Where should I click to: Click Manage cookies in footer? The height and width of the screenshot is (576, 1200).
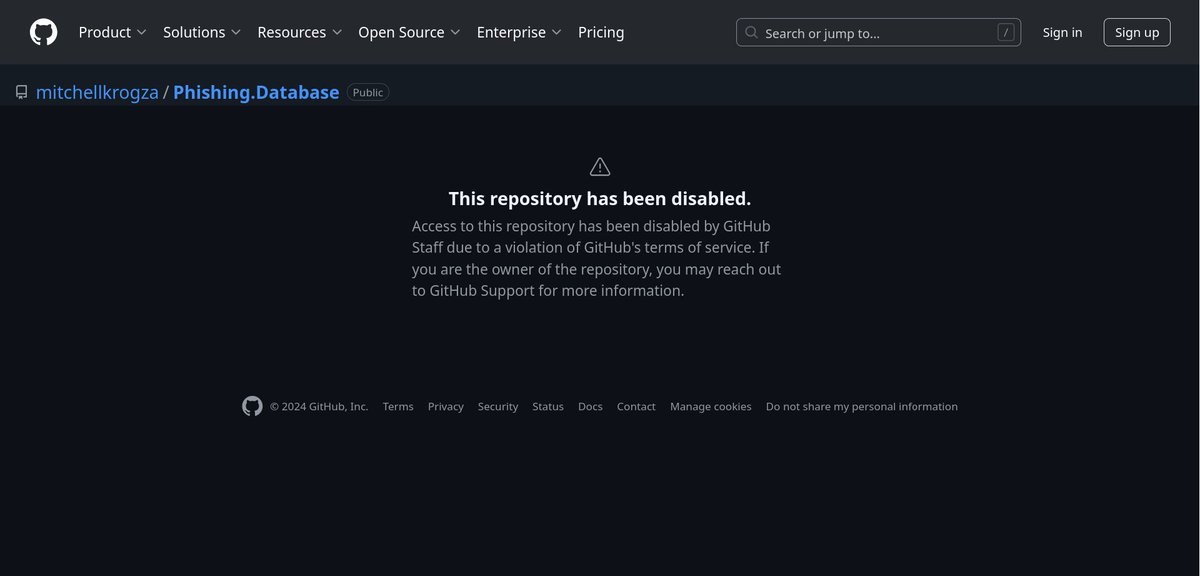711,406
